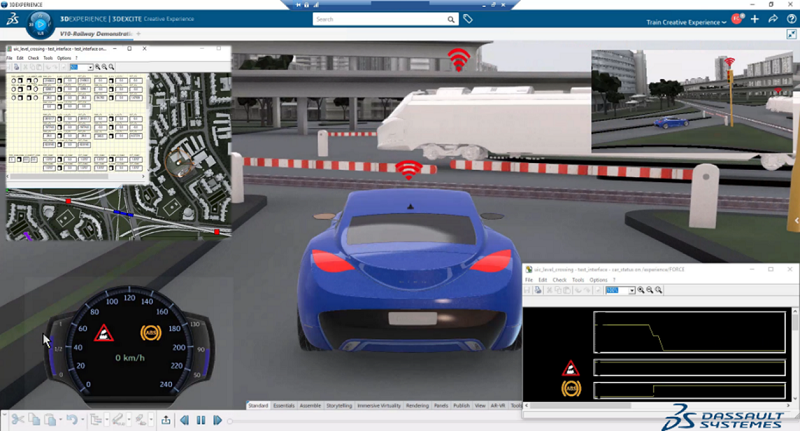Image resolution: width=800 pixels, height=431 pixels.
Task: Click horizontal scrollbar in test_interface window
Action: click(59, 176)
